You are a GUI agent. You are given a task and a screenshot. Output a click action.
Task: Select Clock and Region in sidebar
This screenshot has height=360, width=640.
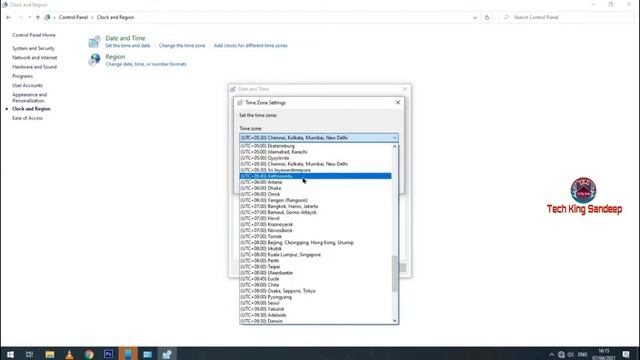click(31, 109)
